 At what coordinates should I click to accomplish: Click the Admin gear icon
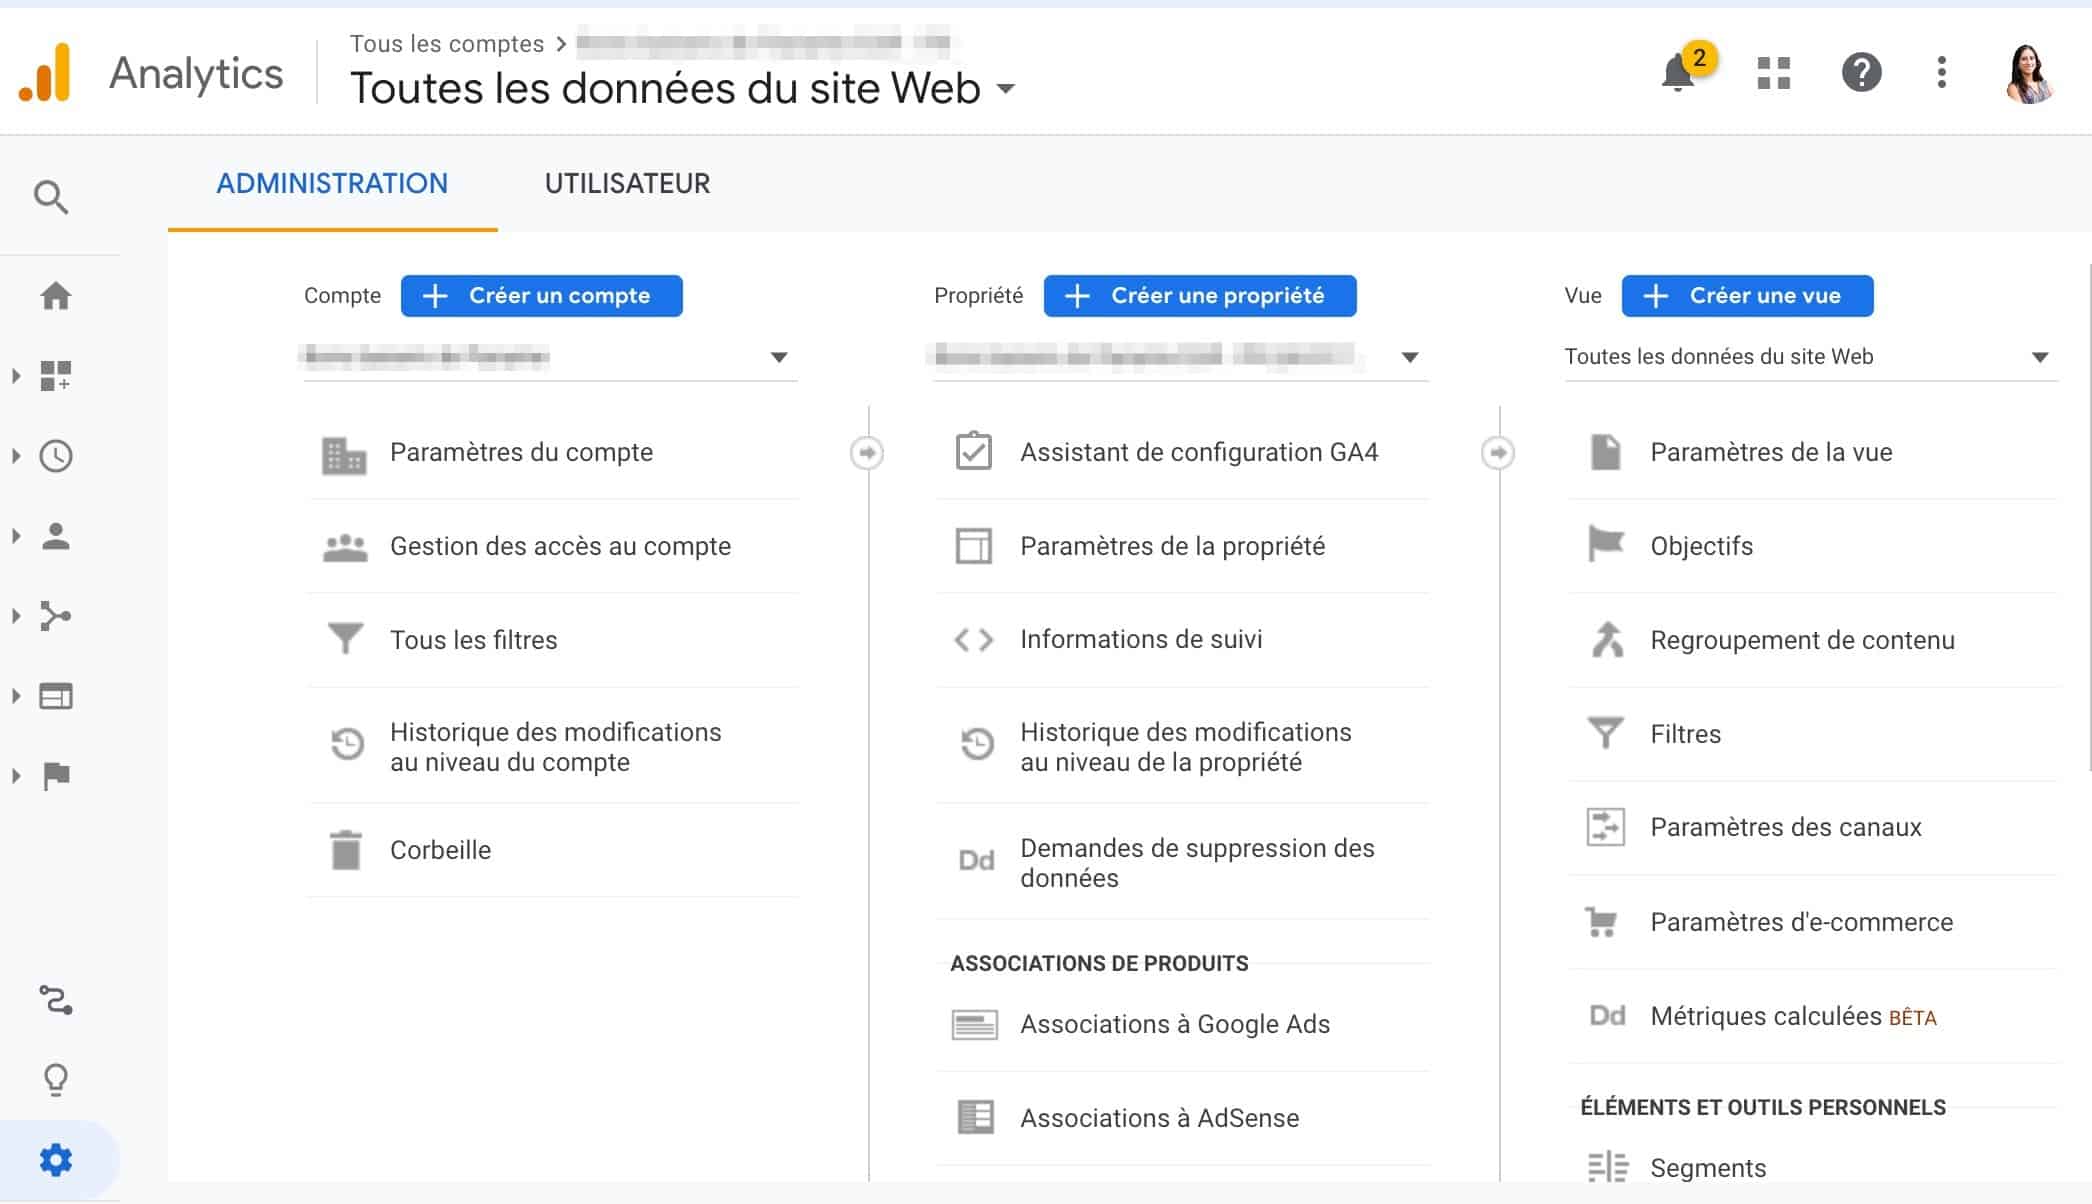point(56,1160)
